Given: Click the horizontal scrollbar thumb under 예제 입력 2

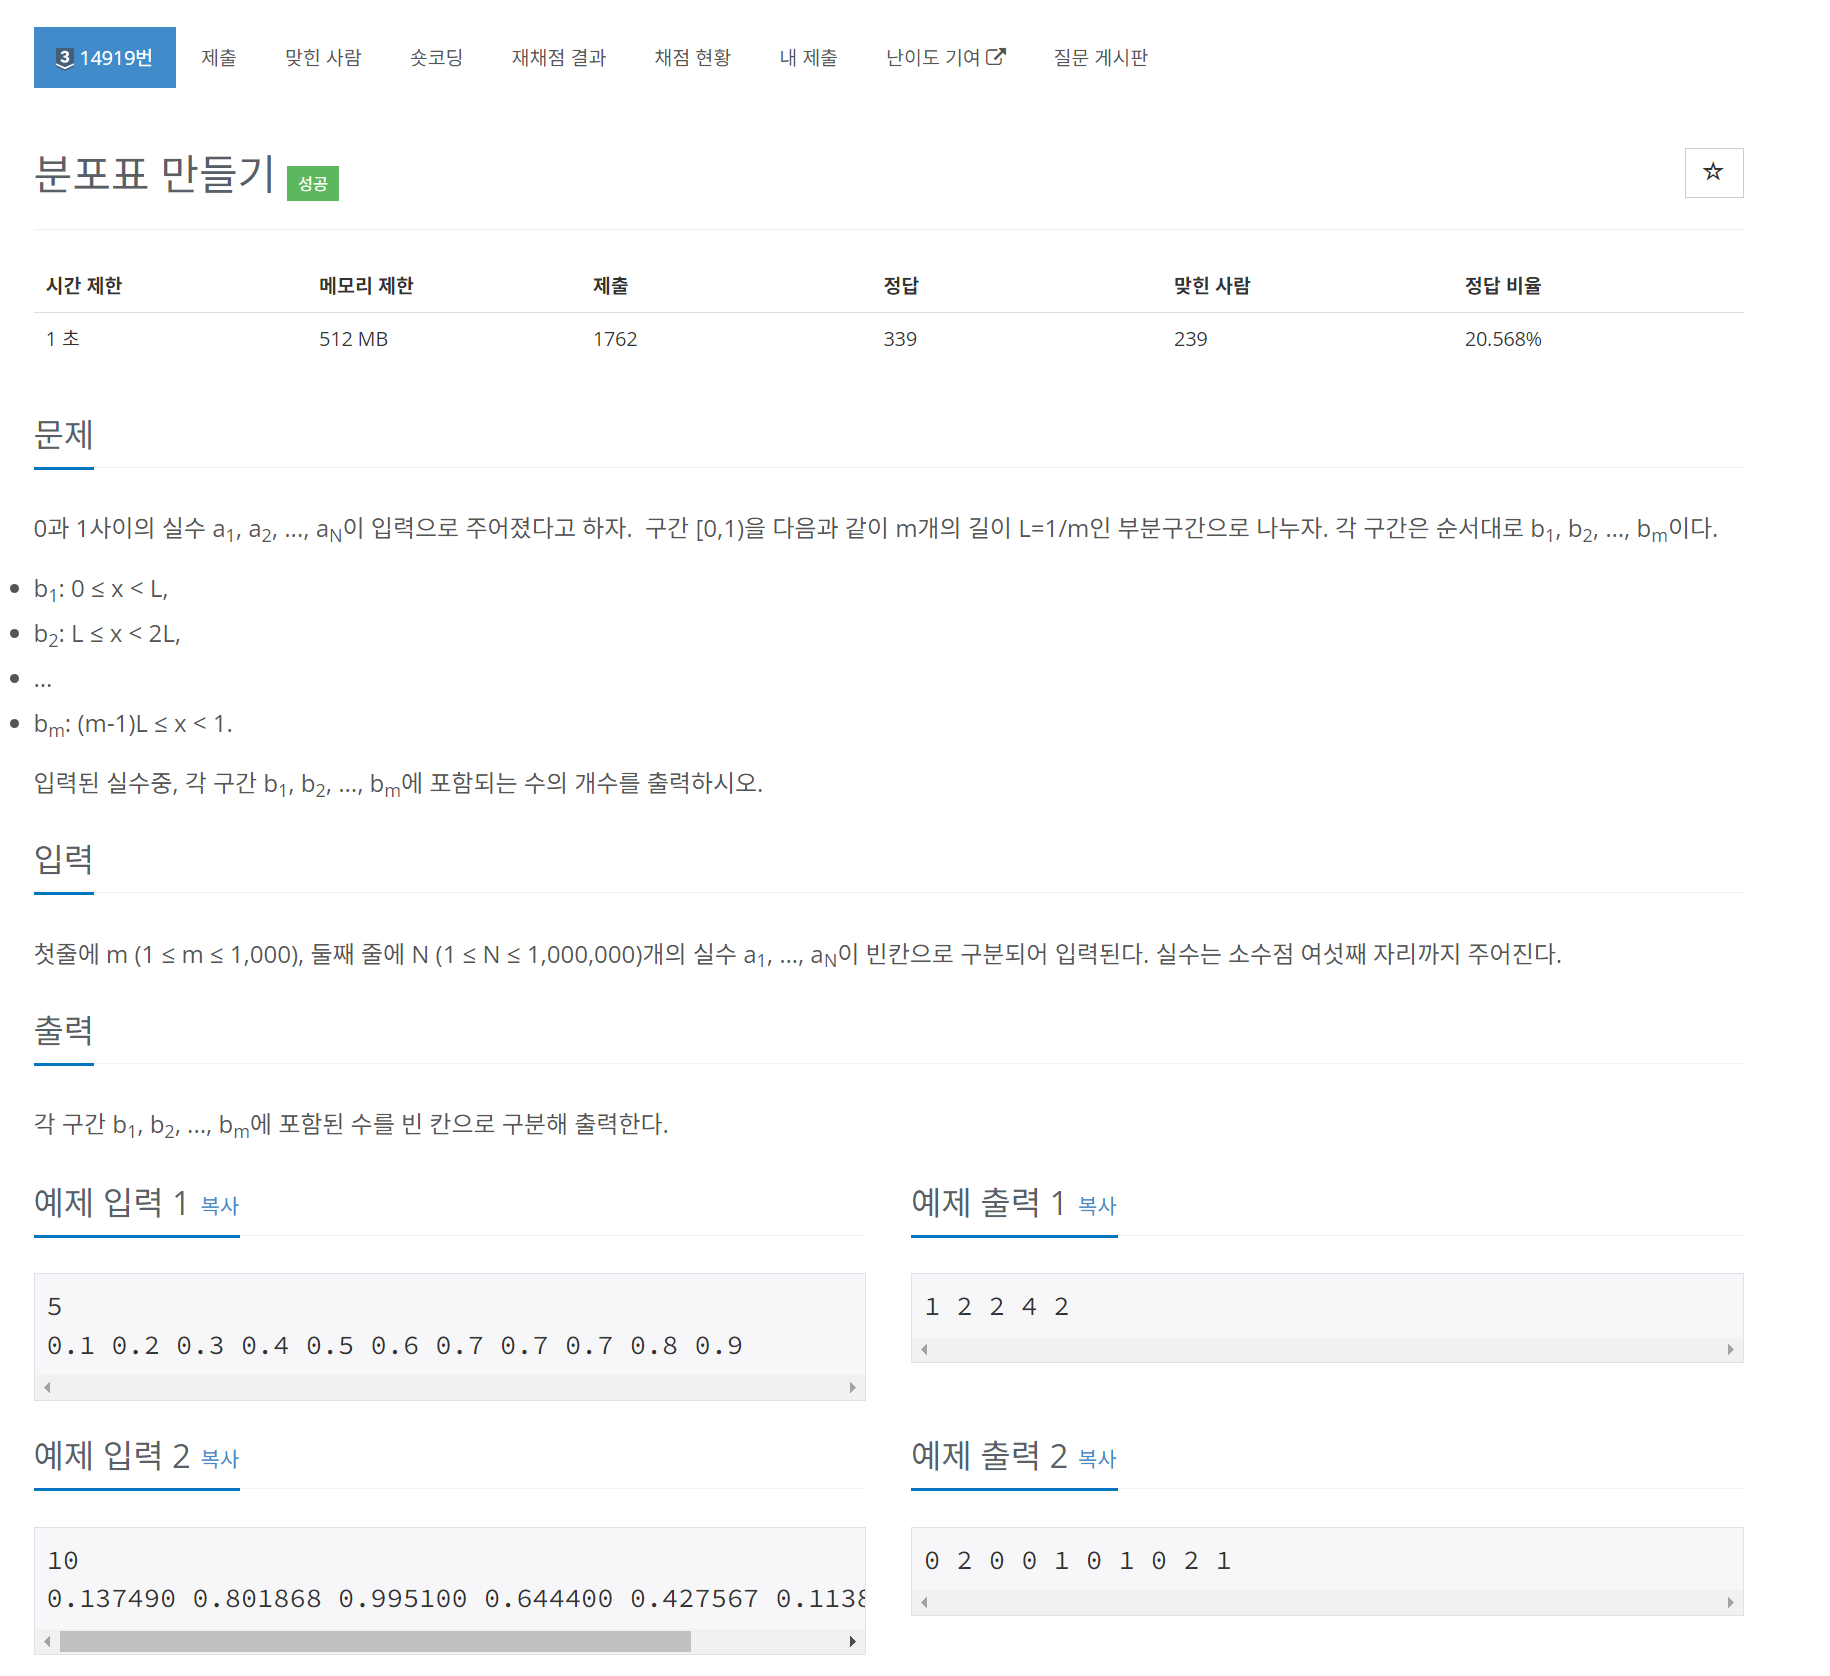Looking at the screenshot, I should point(375,1641).
